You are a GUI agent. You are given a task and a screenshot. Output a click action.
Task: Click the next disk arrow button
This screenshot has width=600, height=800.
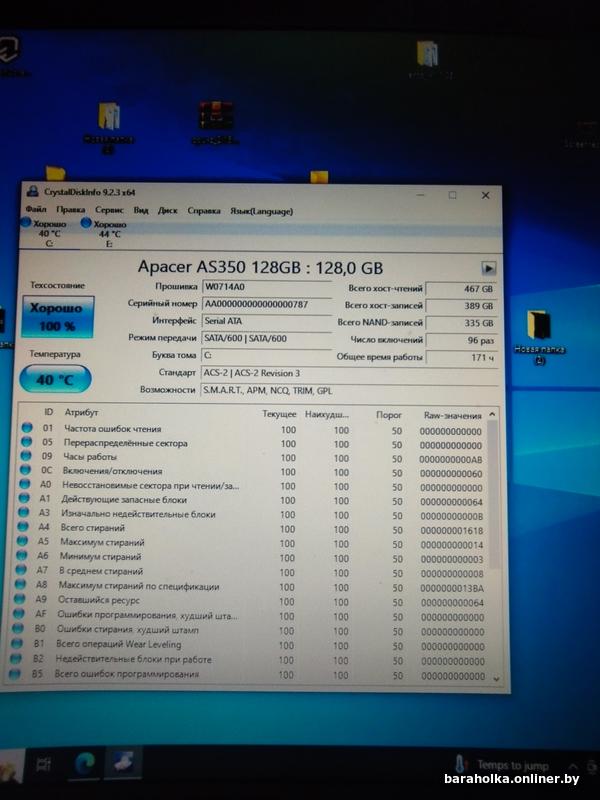(488, 268)
